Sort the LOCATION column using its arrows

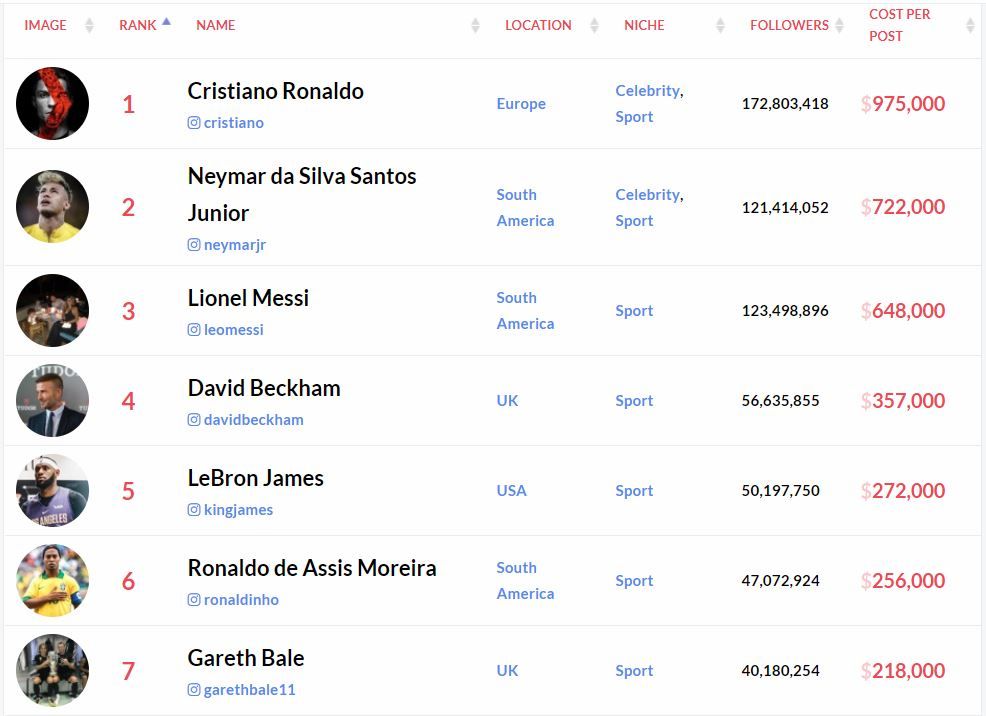click(x=594, y=25)
